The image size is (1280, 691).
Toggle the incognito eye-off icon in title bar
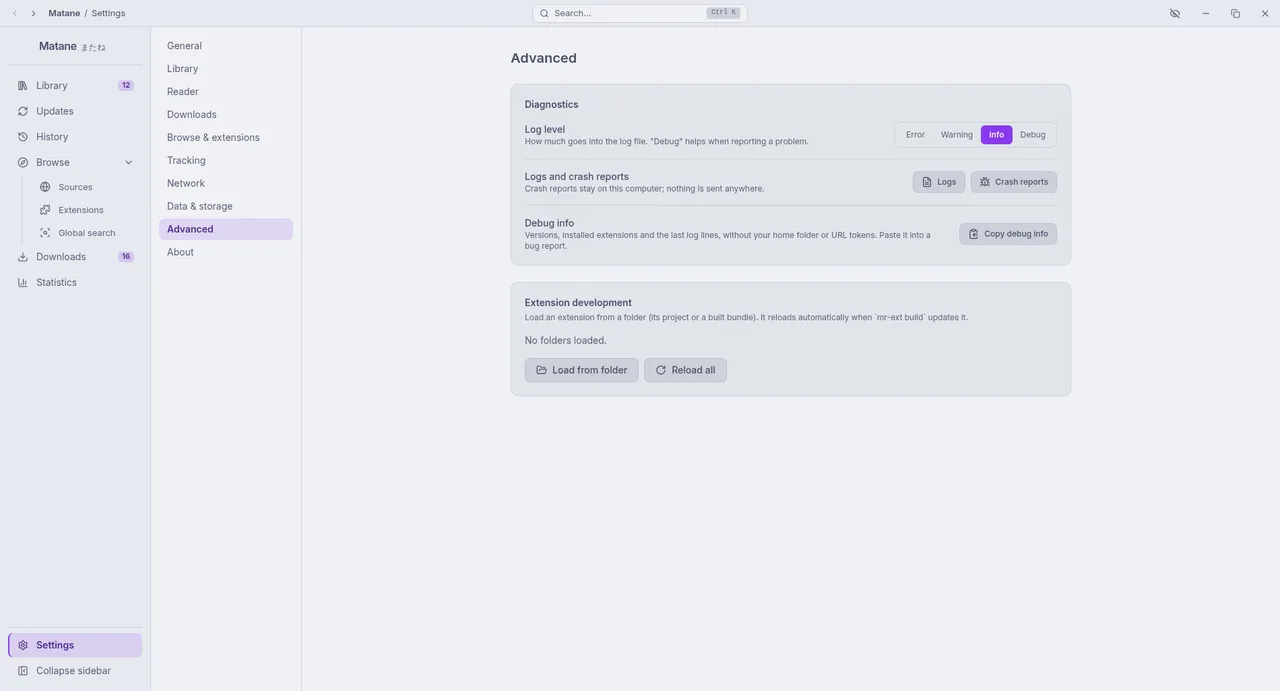1175,13
